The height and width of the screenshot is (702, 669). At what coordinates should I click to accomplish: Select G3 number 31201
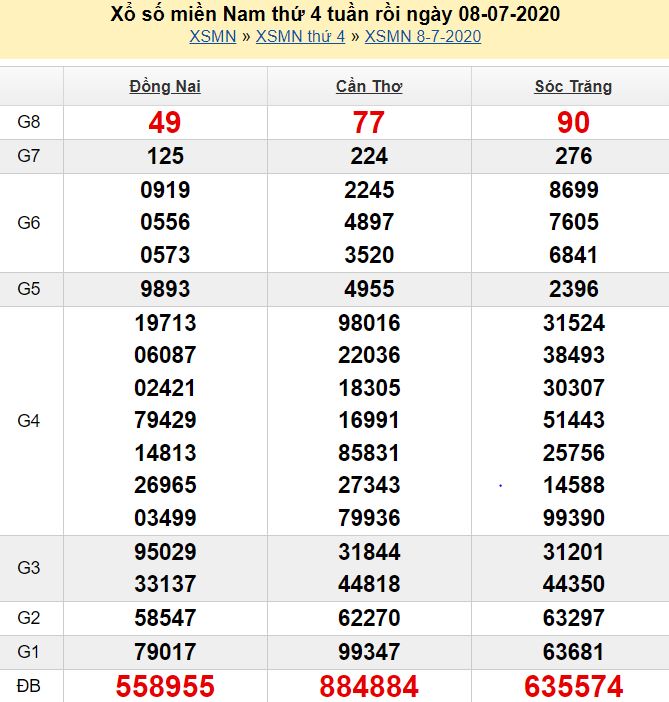pos(574,552)
